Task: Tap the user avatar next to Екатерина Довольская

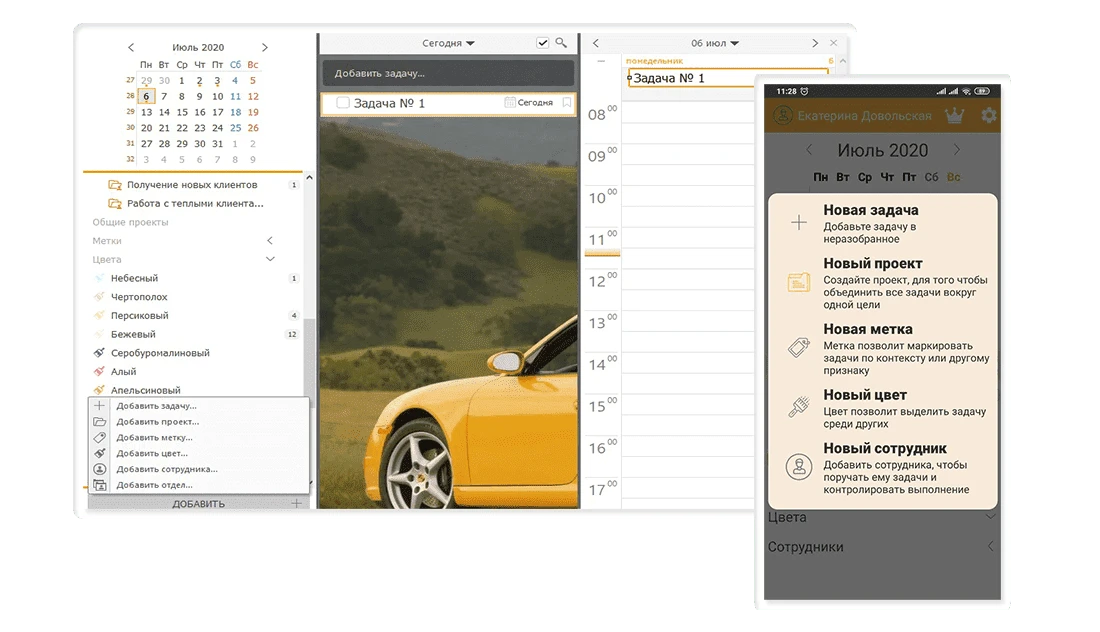Action: 781,116
